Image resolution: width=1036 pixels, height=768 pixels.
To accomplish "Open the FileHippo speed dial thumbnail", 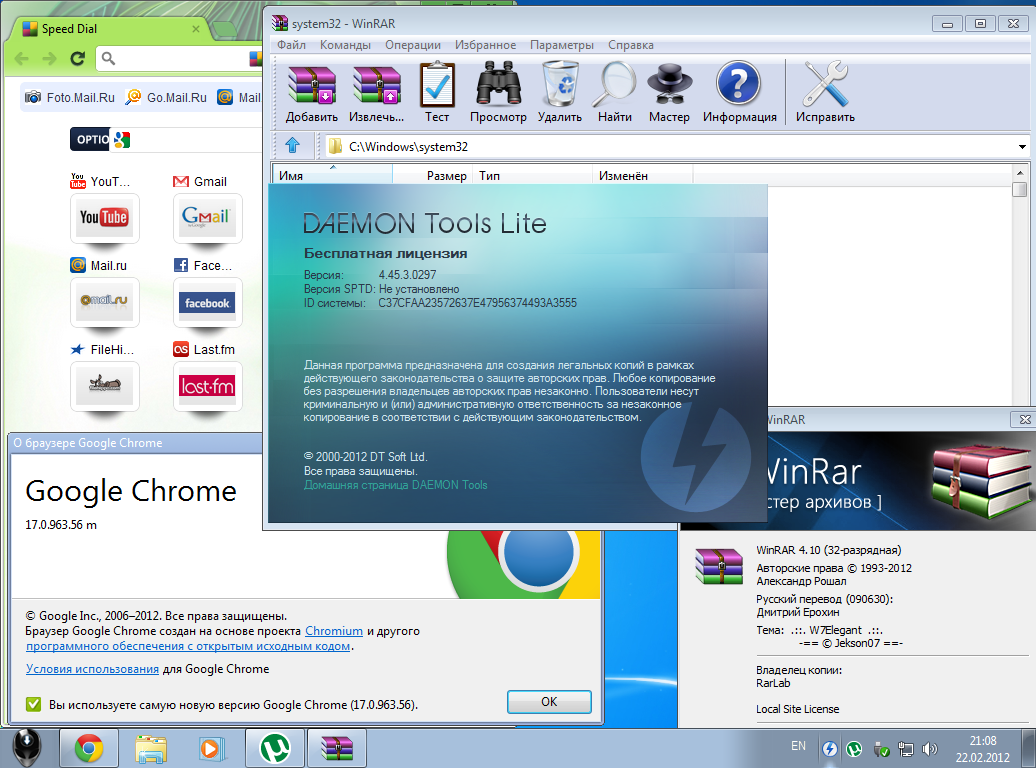I will [104, 386].
